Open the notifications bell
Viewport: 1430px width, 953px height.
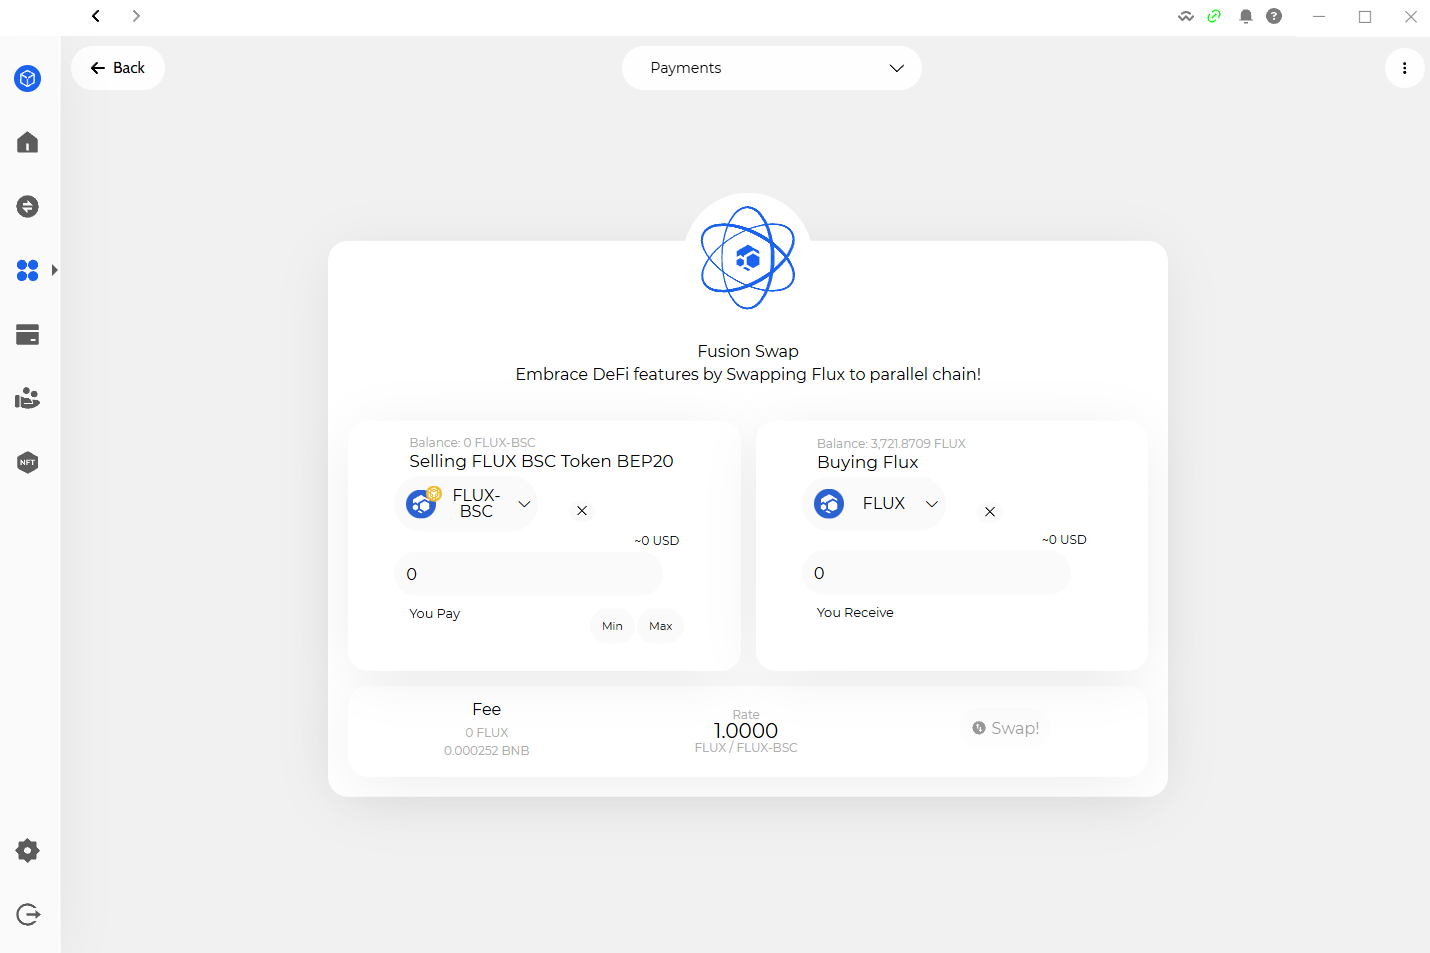(x=1246, y=16)
